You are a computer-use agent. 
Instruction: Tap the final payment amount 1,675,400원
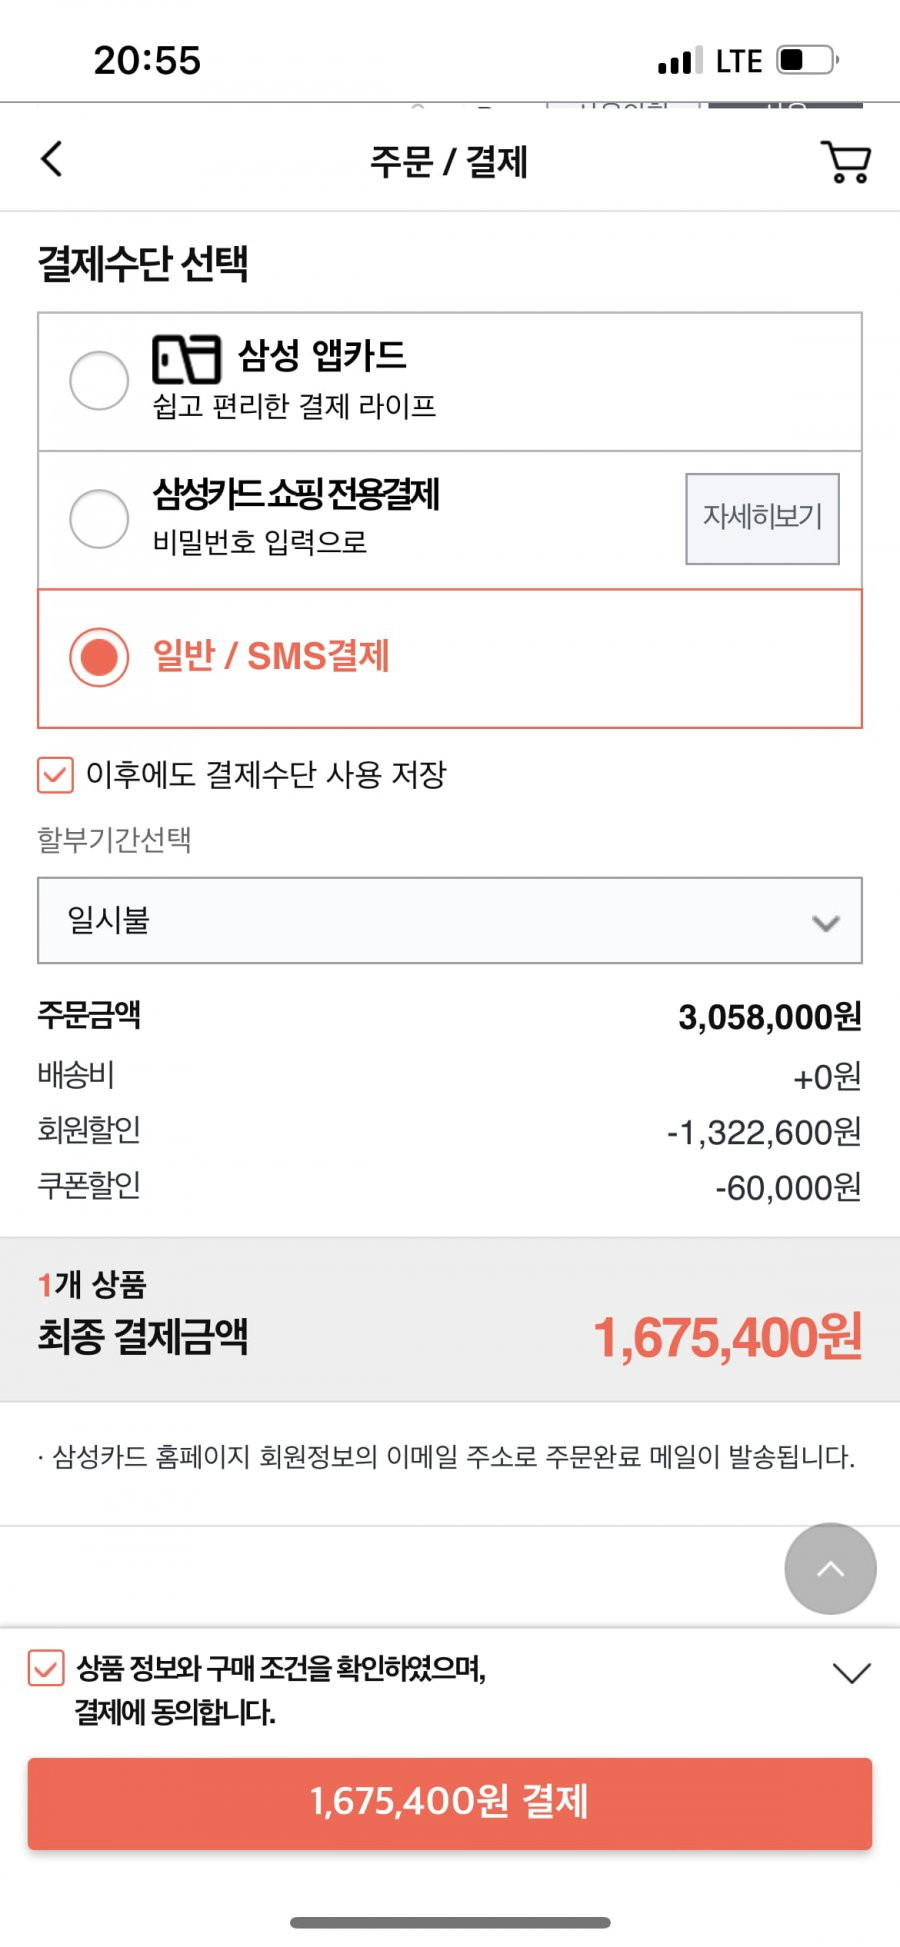(727, 1337)
